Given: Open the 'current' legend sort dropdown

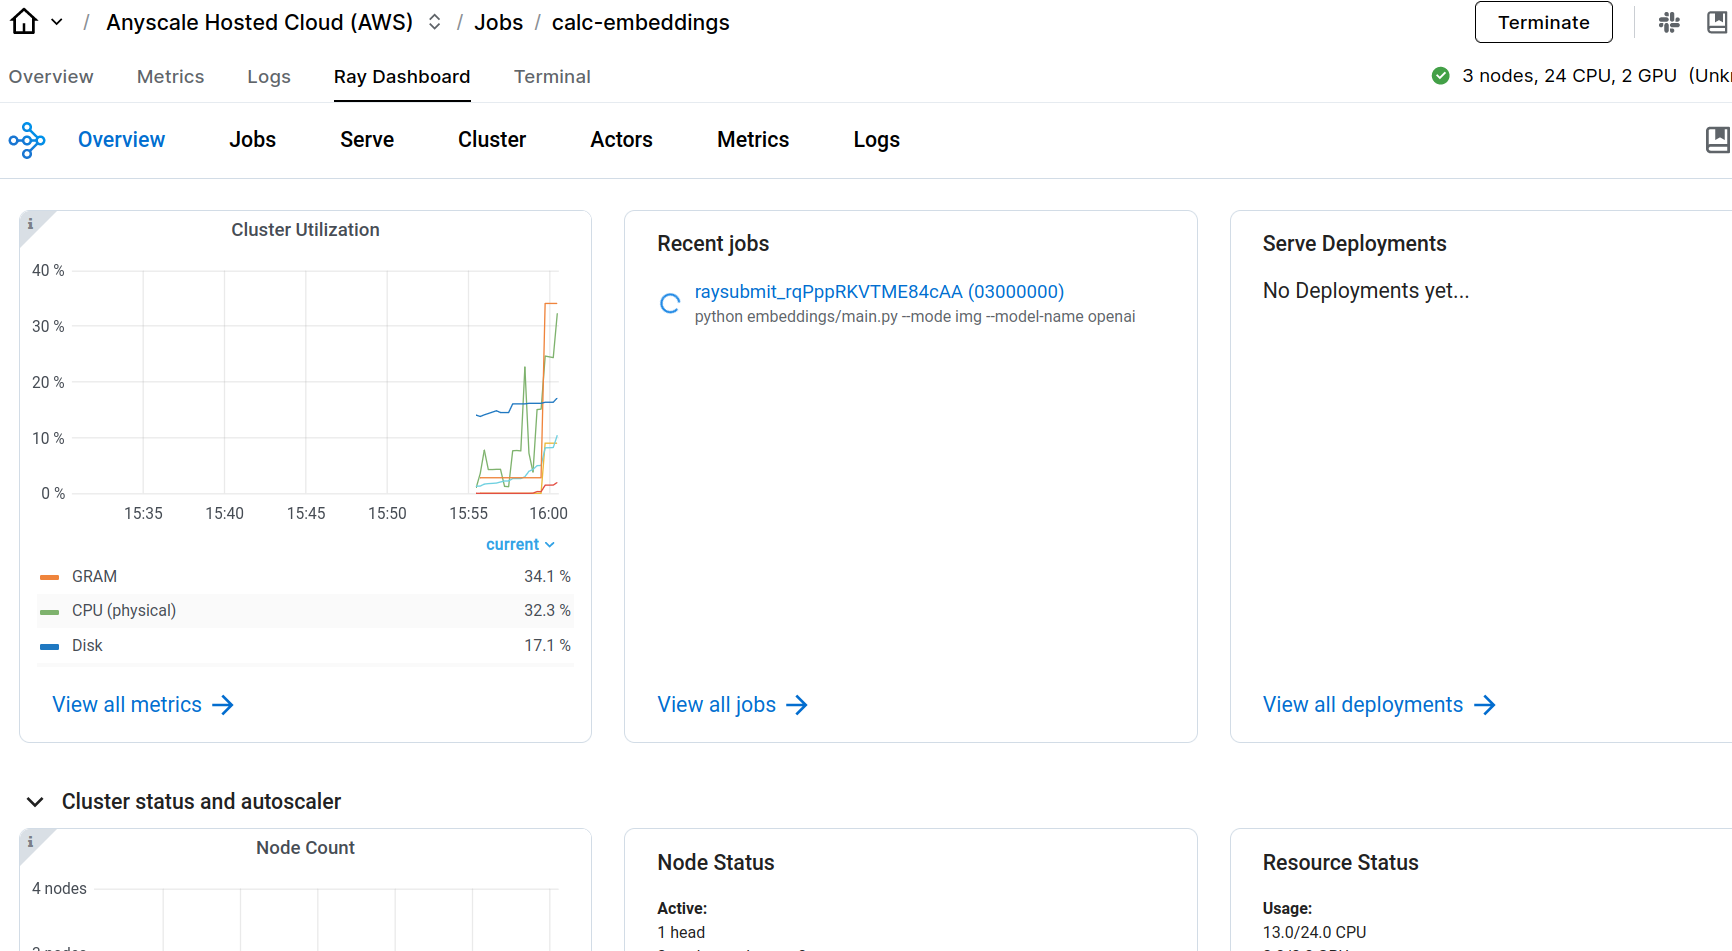Looking at the screenshot, I should click(520, 545).
